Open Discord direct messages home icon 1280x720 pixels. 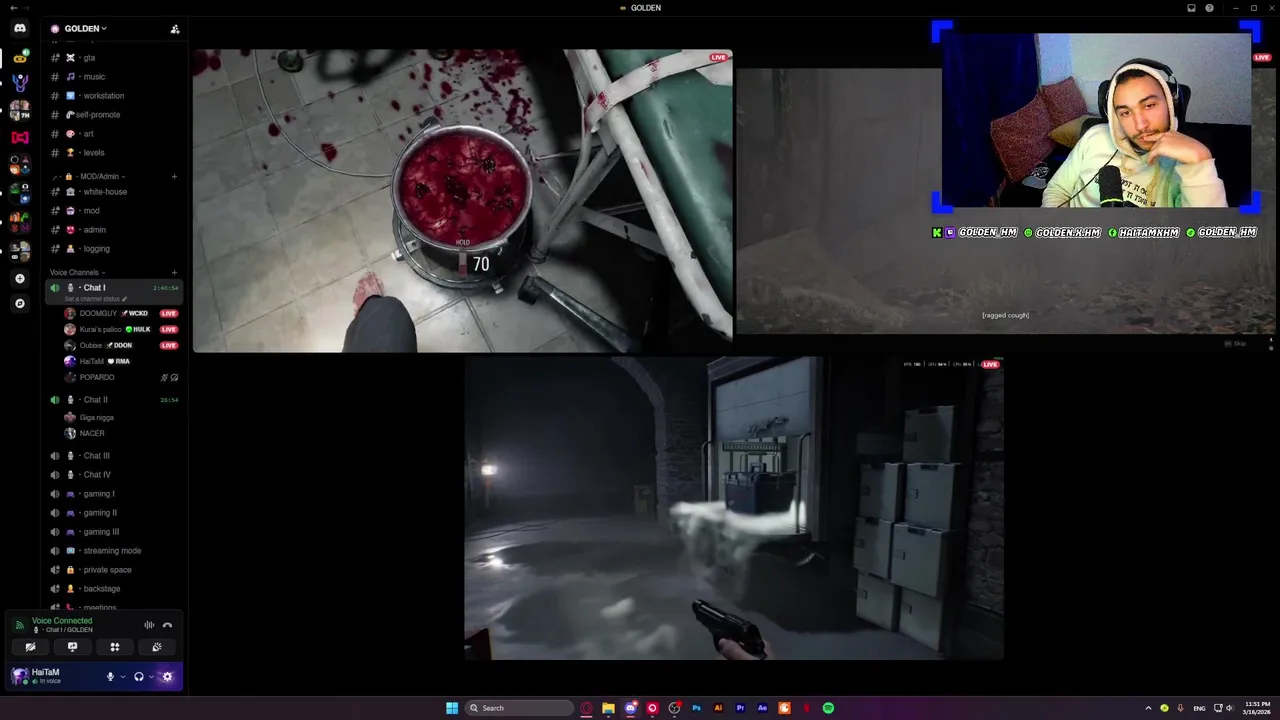pyautogui.click(x=20, y=28)
